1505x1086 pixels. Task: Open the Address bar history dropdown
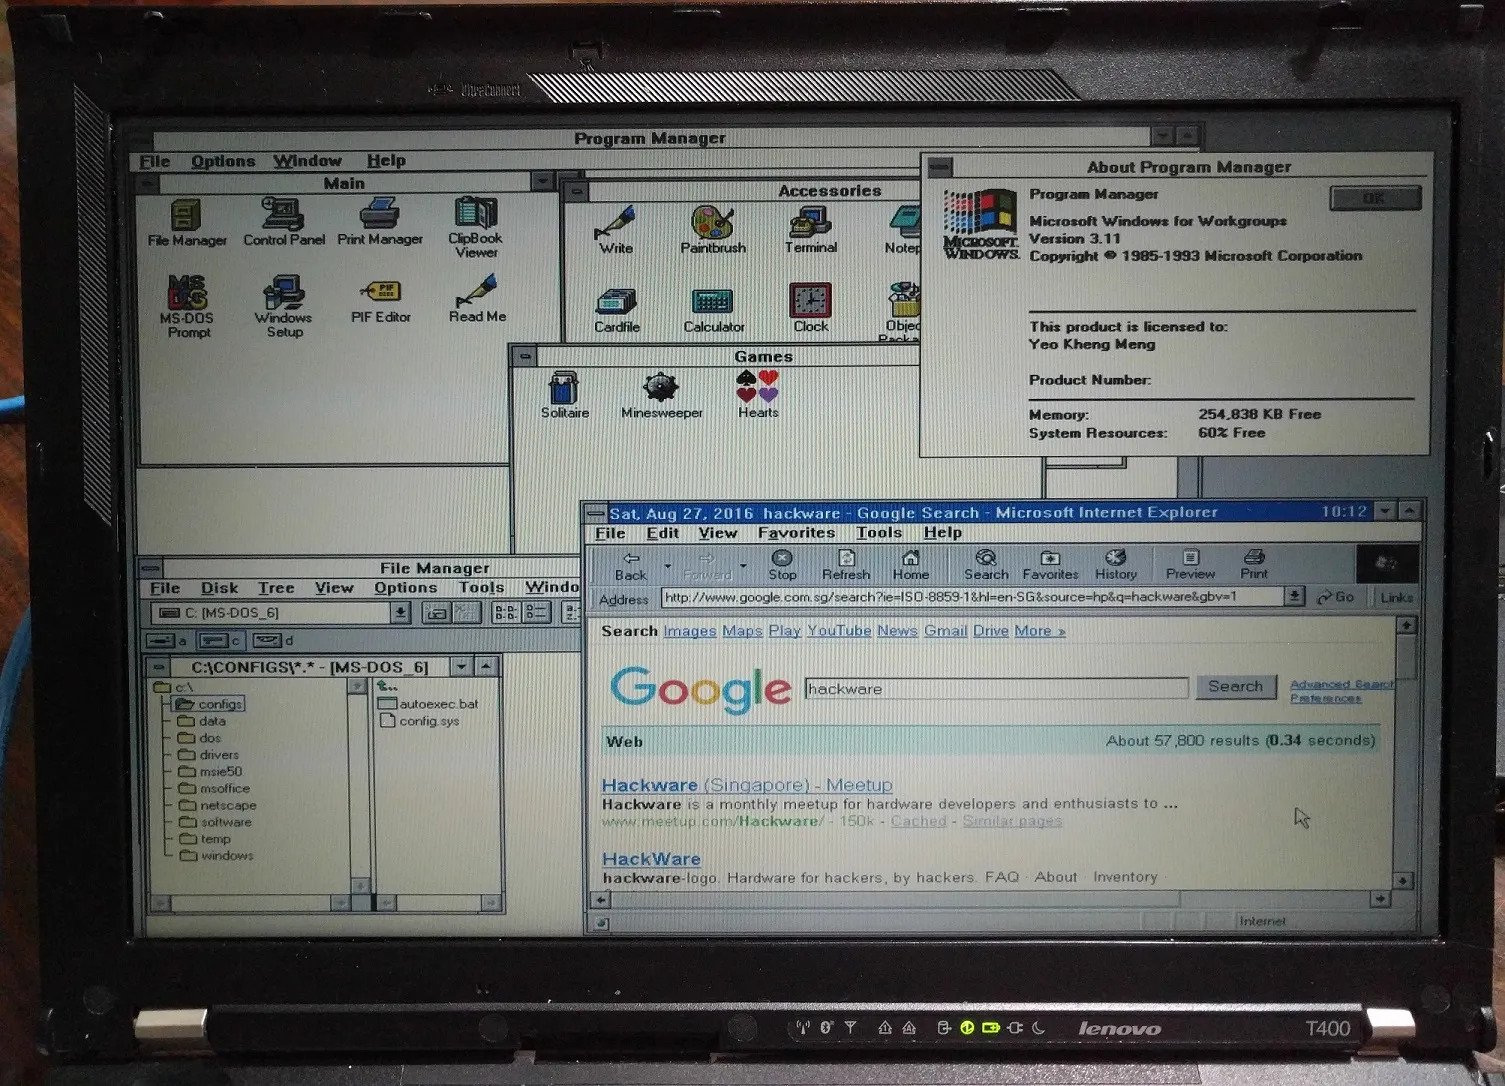pyautogui.click(x=1295, y=597)
